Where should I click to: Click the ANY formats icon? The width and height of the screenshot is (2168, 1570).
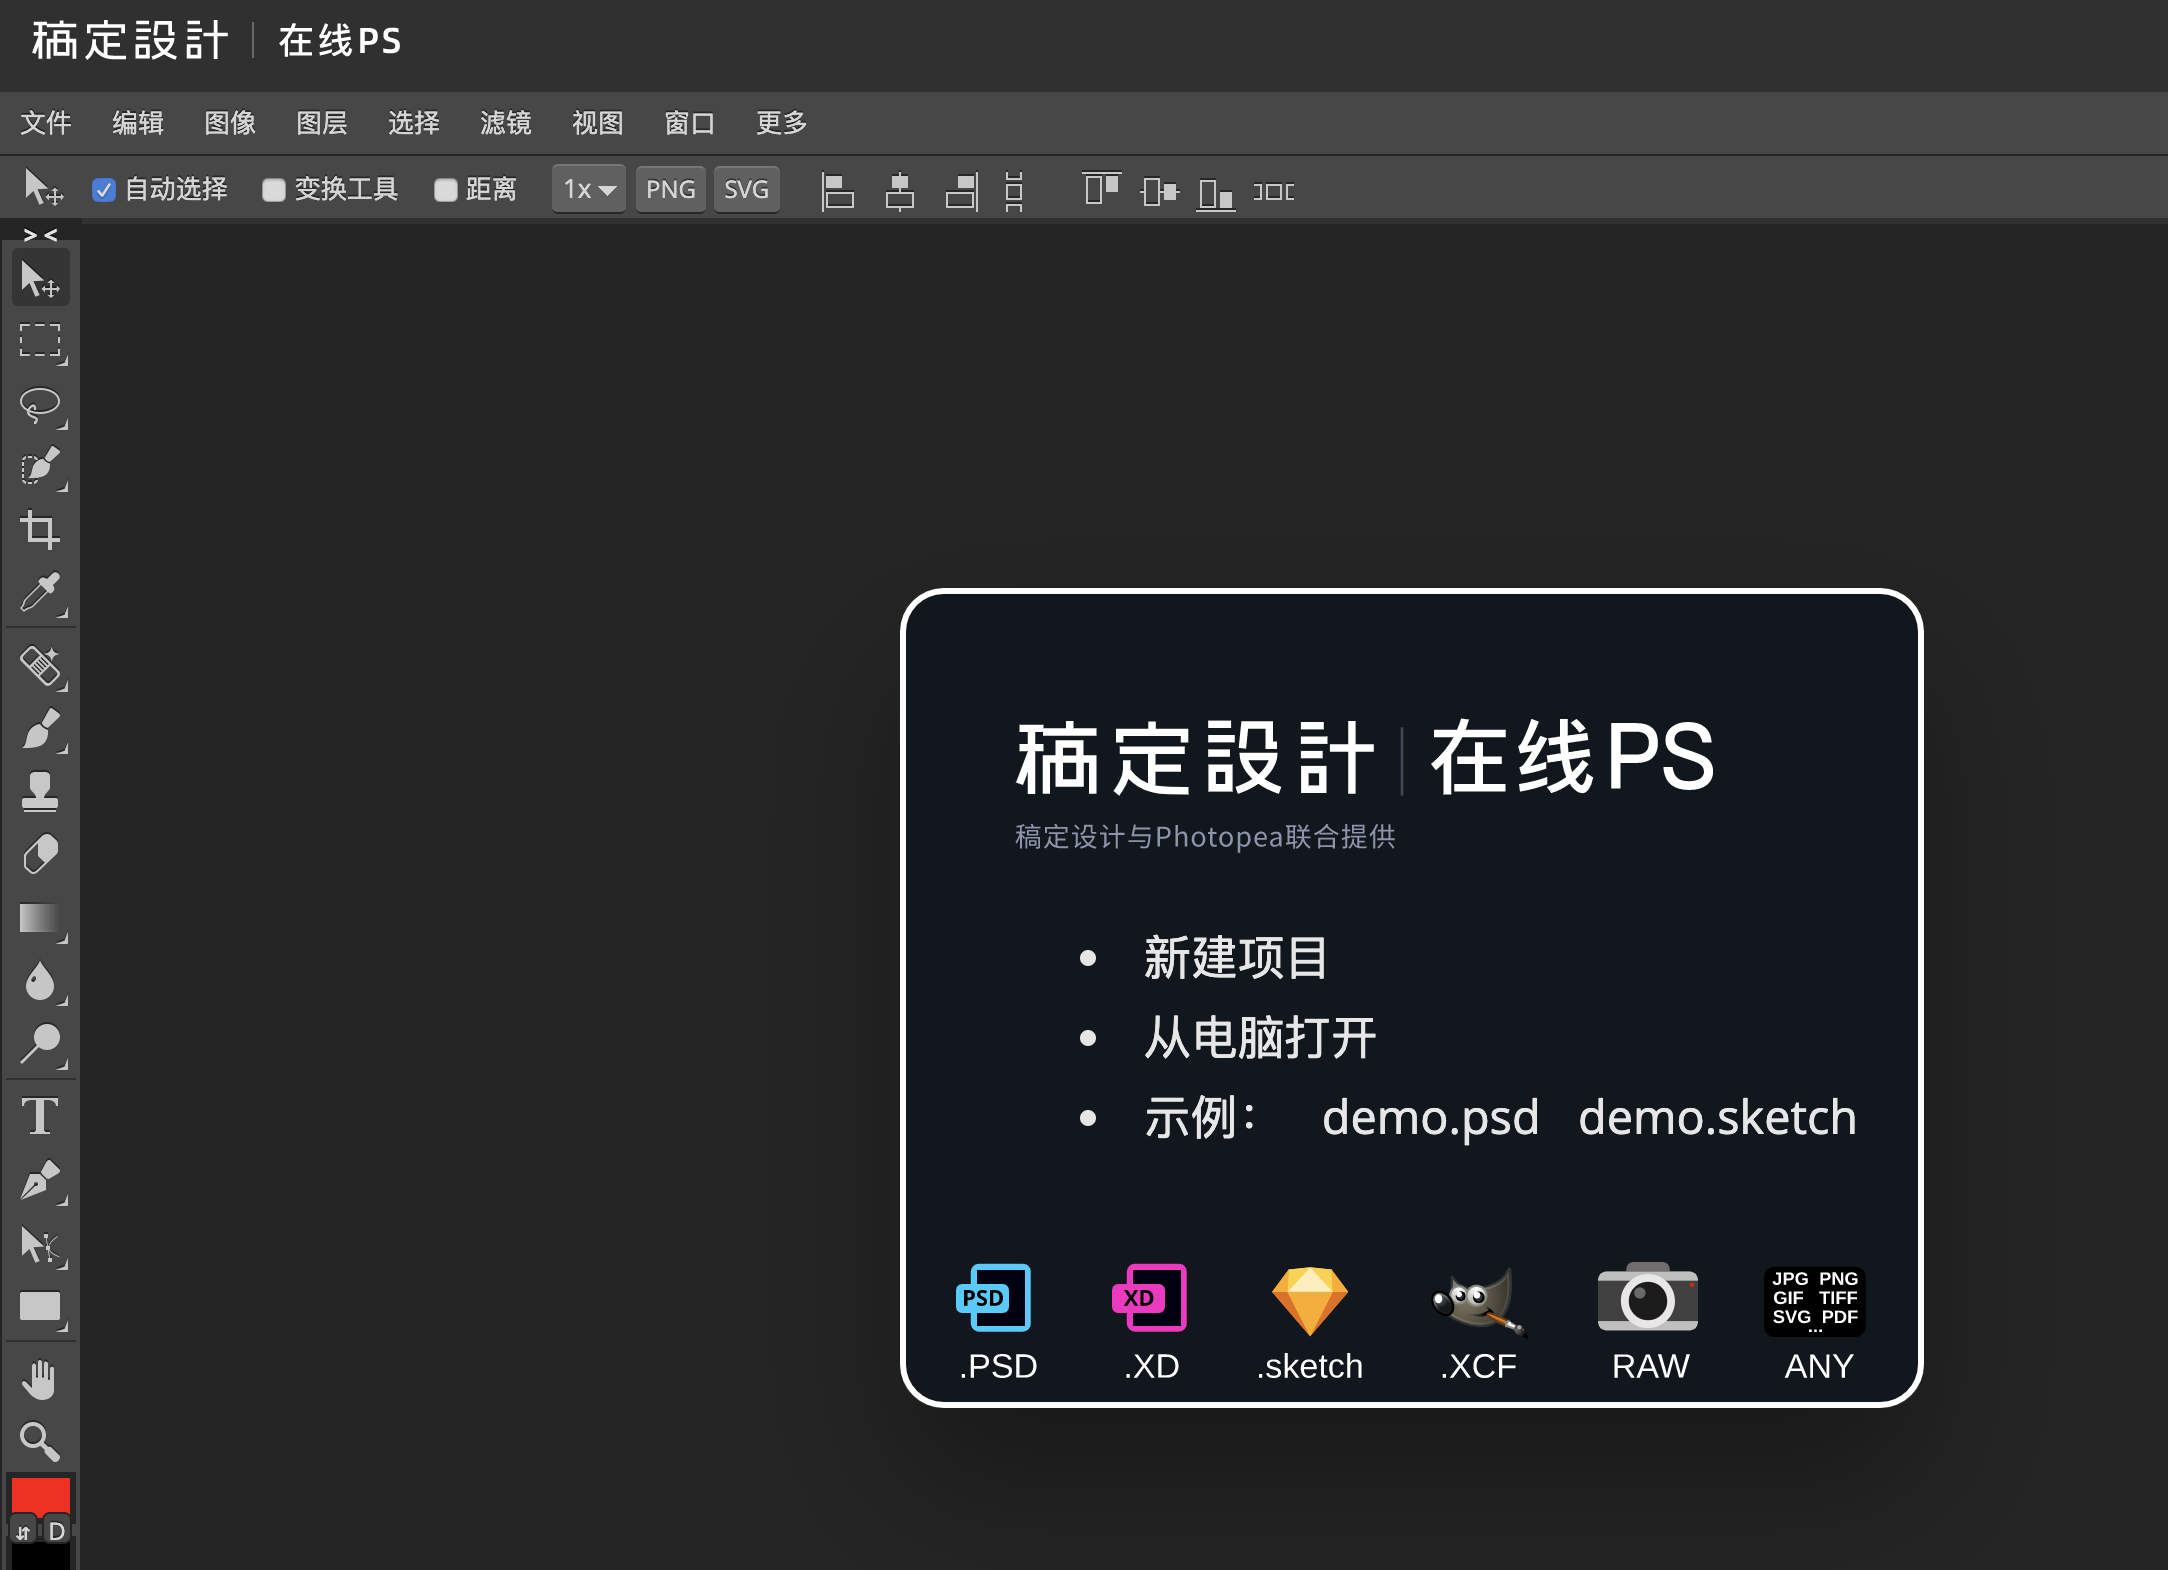coord(1815,1301)
